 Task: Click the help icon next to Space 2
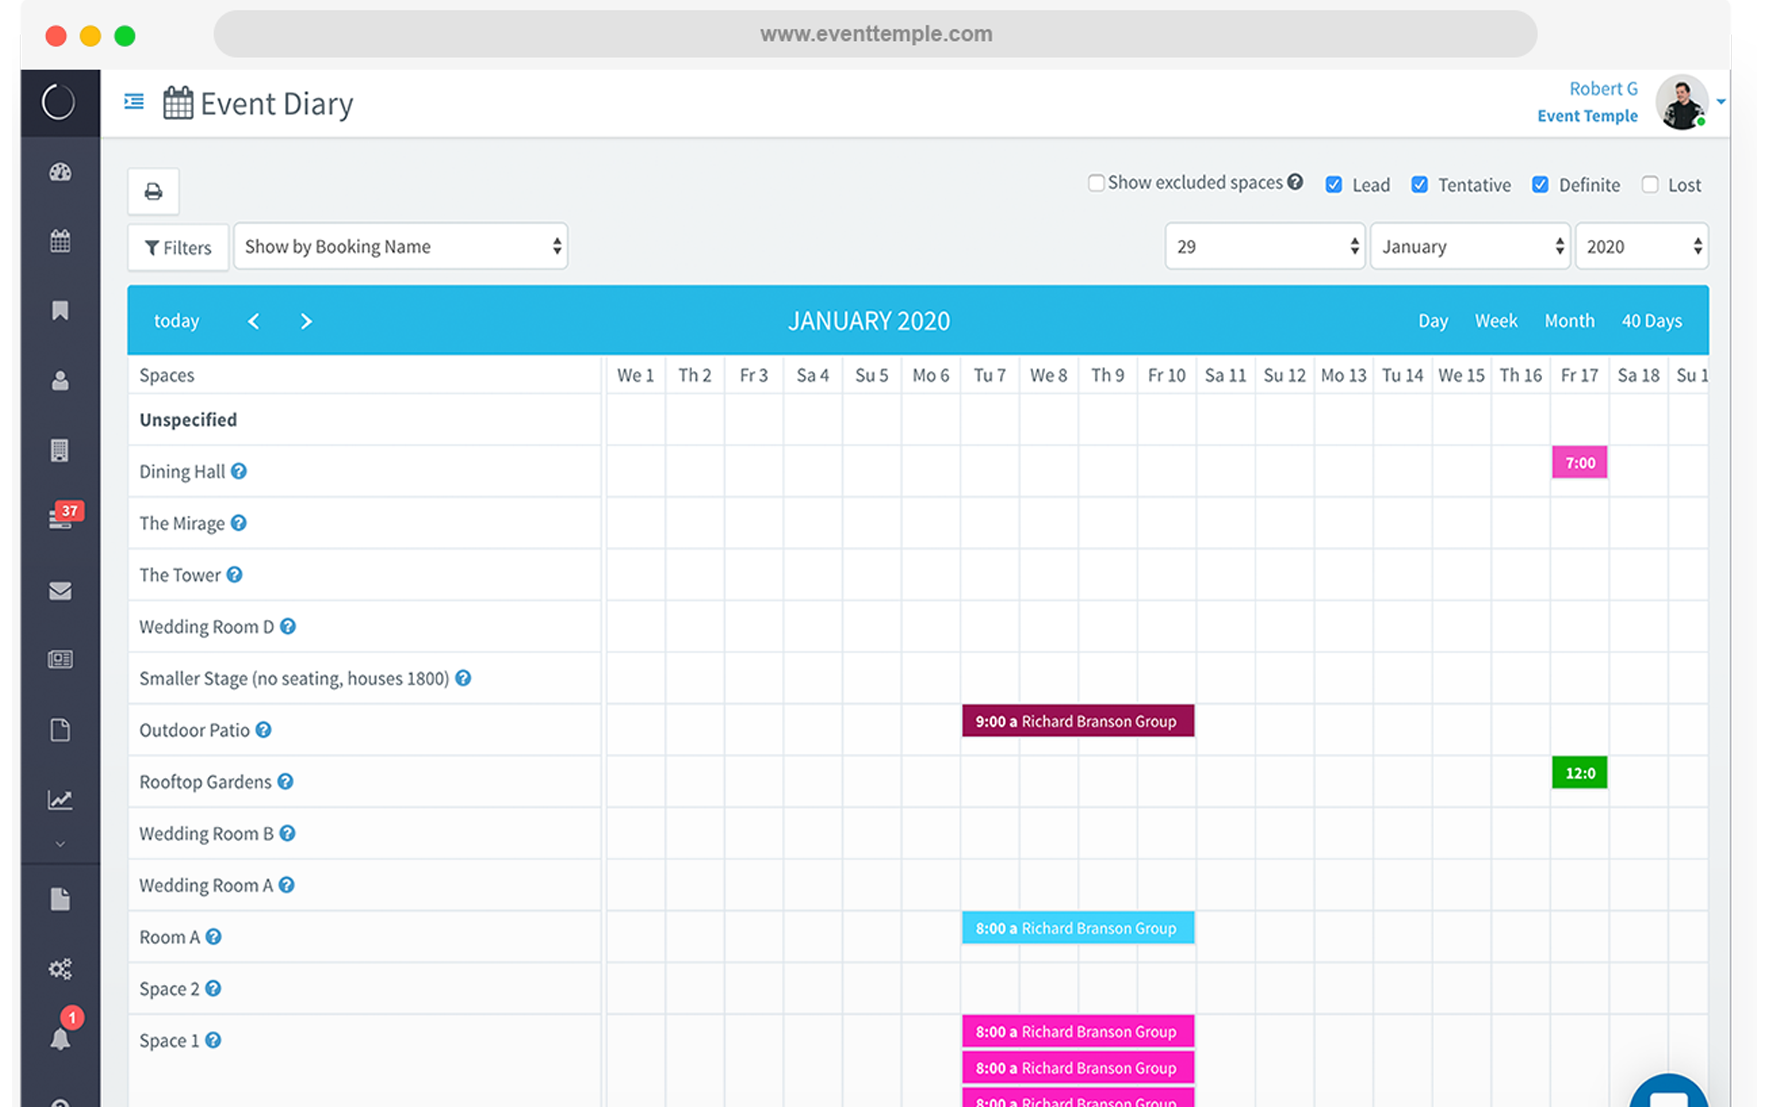[213, 989]
